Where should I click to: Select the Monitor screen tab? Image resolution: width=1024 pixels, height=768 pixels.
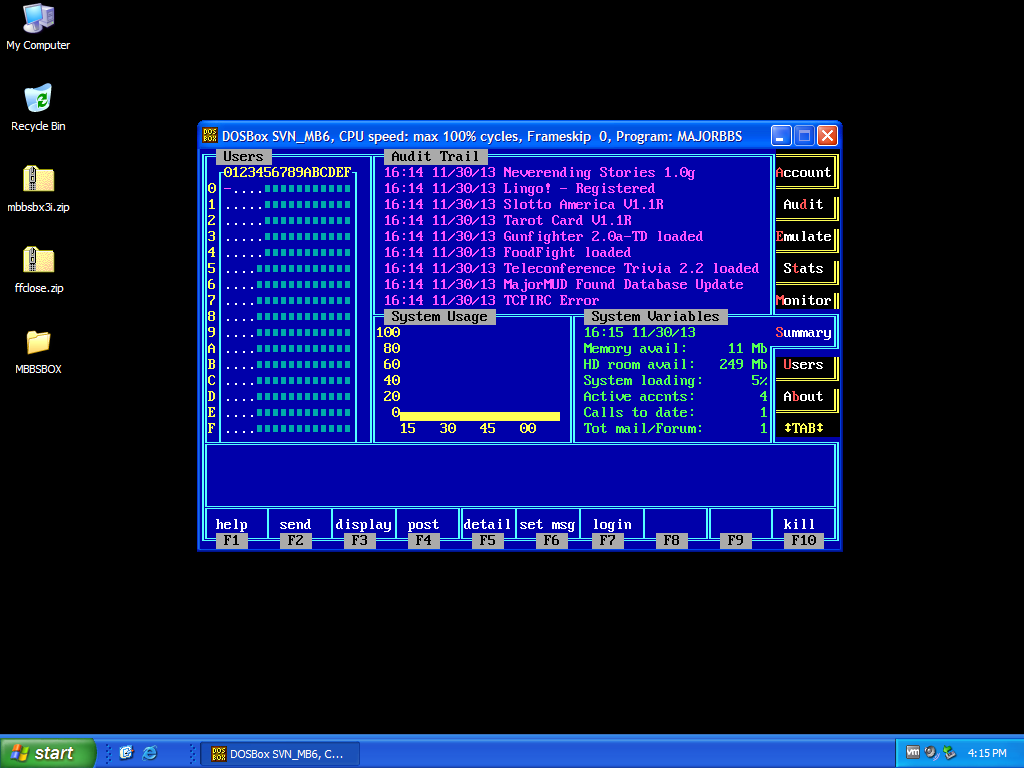804,301
